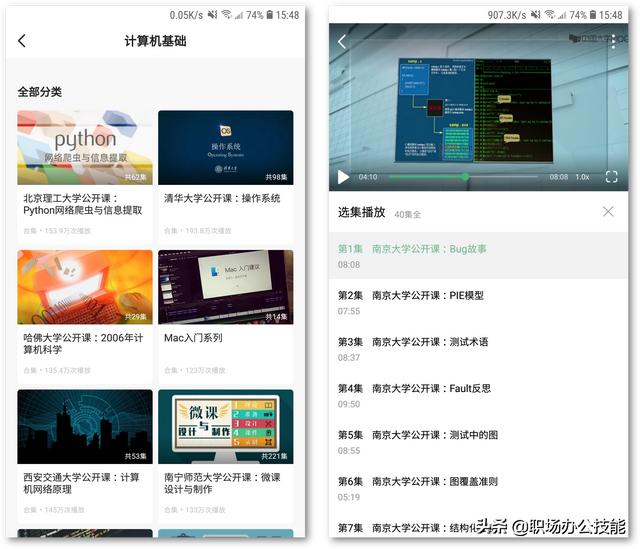Tap the 09:50 duration under 第4集
The width and height of the screenshot is (640, 549).
[349, 404]
